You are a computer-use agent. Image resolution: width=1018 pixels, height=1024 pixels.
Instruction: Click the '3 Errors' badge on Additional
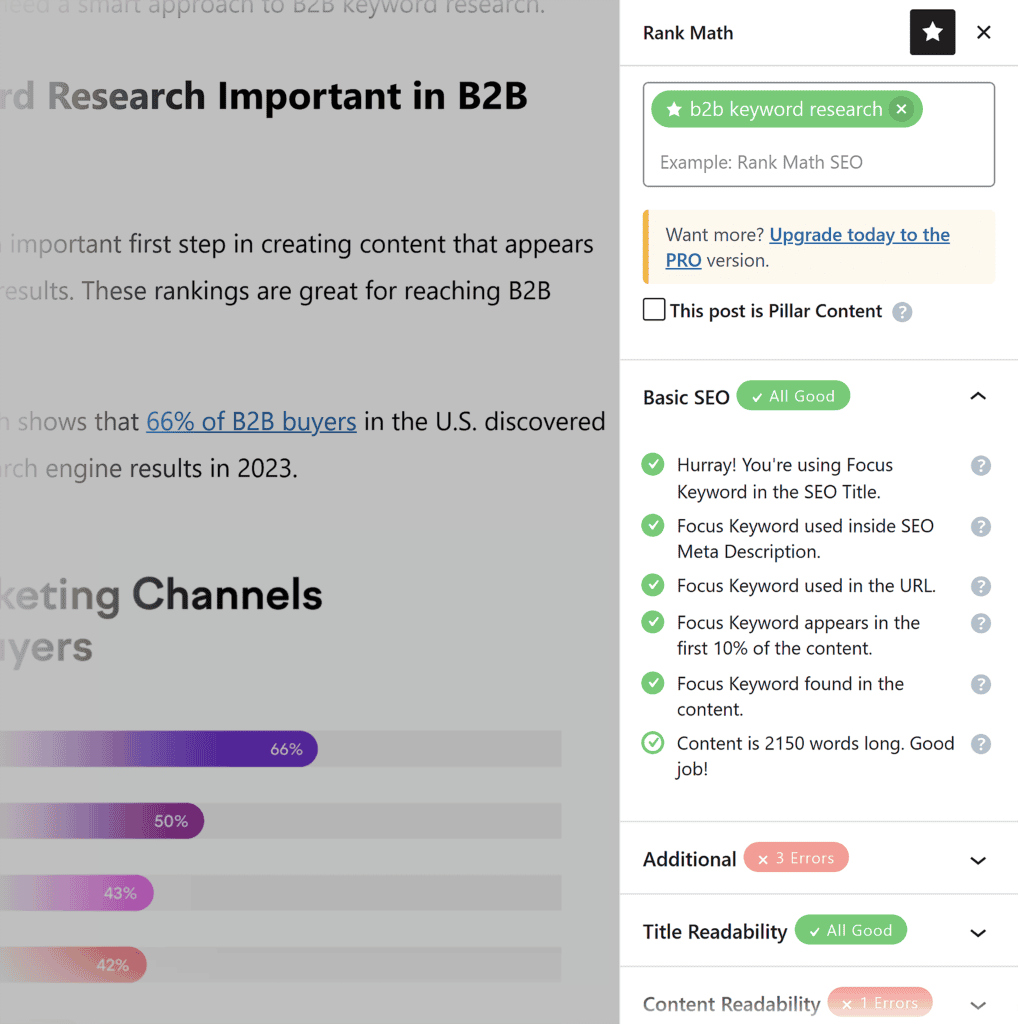(x=796, y=857)
